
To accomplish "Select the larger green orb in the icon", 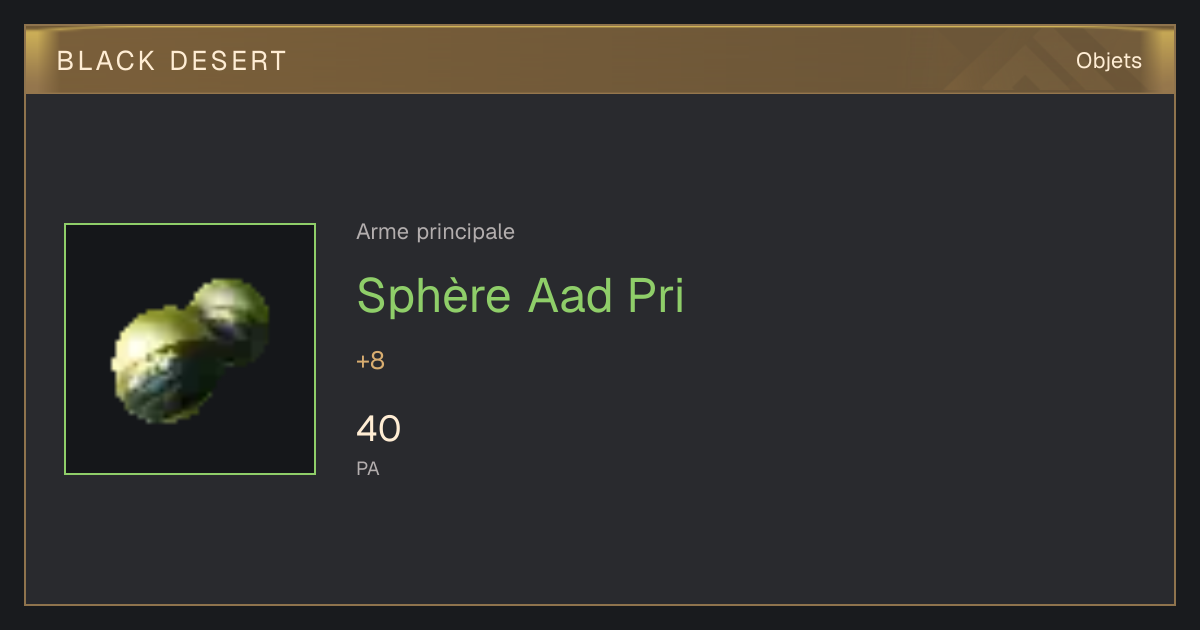I will (x=165, y=364).
